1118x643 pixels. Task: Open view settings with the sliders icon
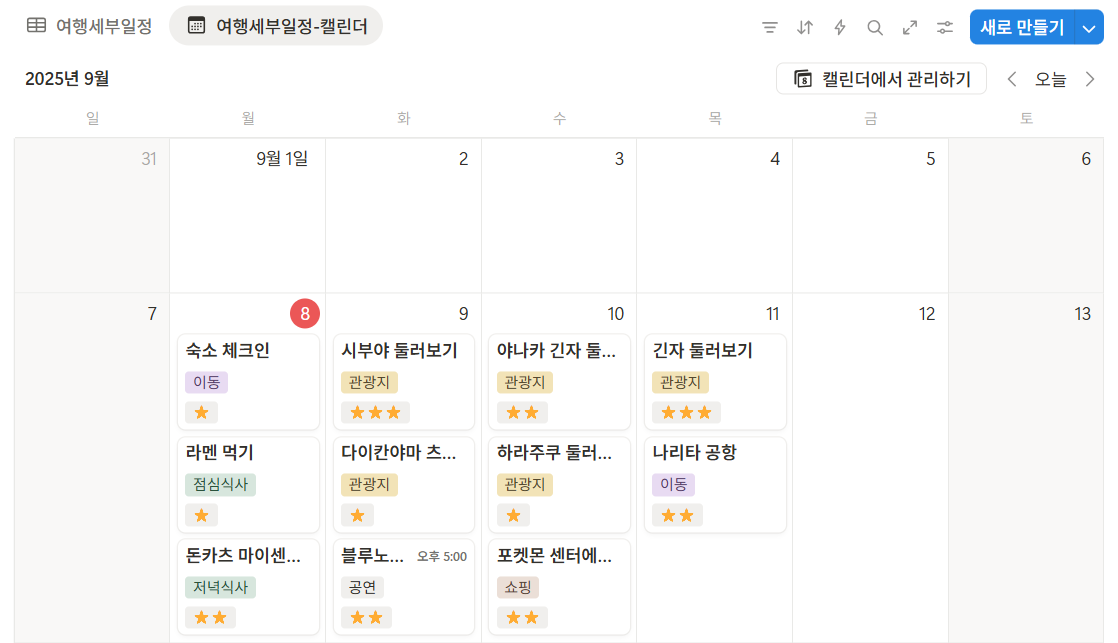(x=945, y=27)
